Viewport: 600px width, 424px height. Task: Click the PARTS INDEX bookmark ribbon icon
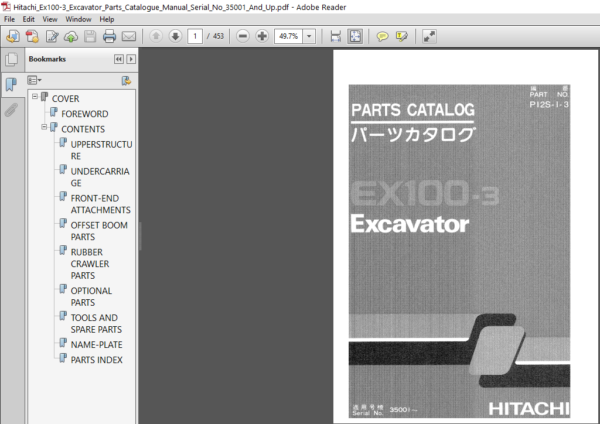[x=63, y=358]
